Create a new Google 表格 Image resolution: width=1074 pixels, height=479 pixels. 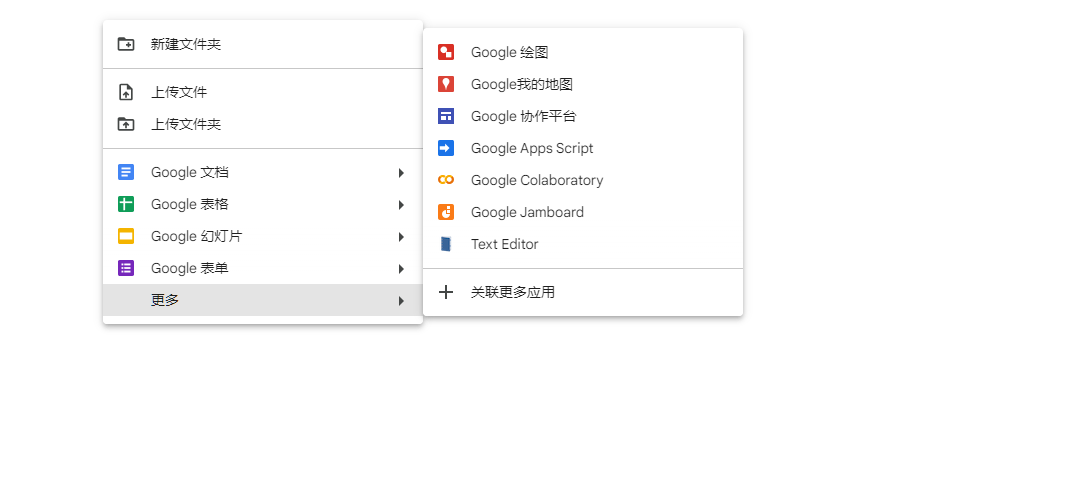(x=263, y=204)
